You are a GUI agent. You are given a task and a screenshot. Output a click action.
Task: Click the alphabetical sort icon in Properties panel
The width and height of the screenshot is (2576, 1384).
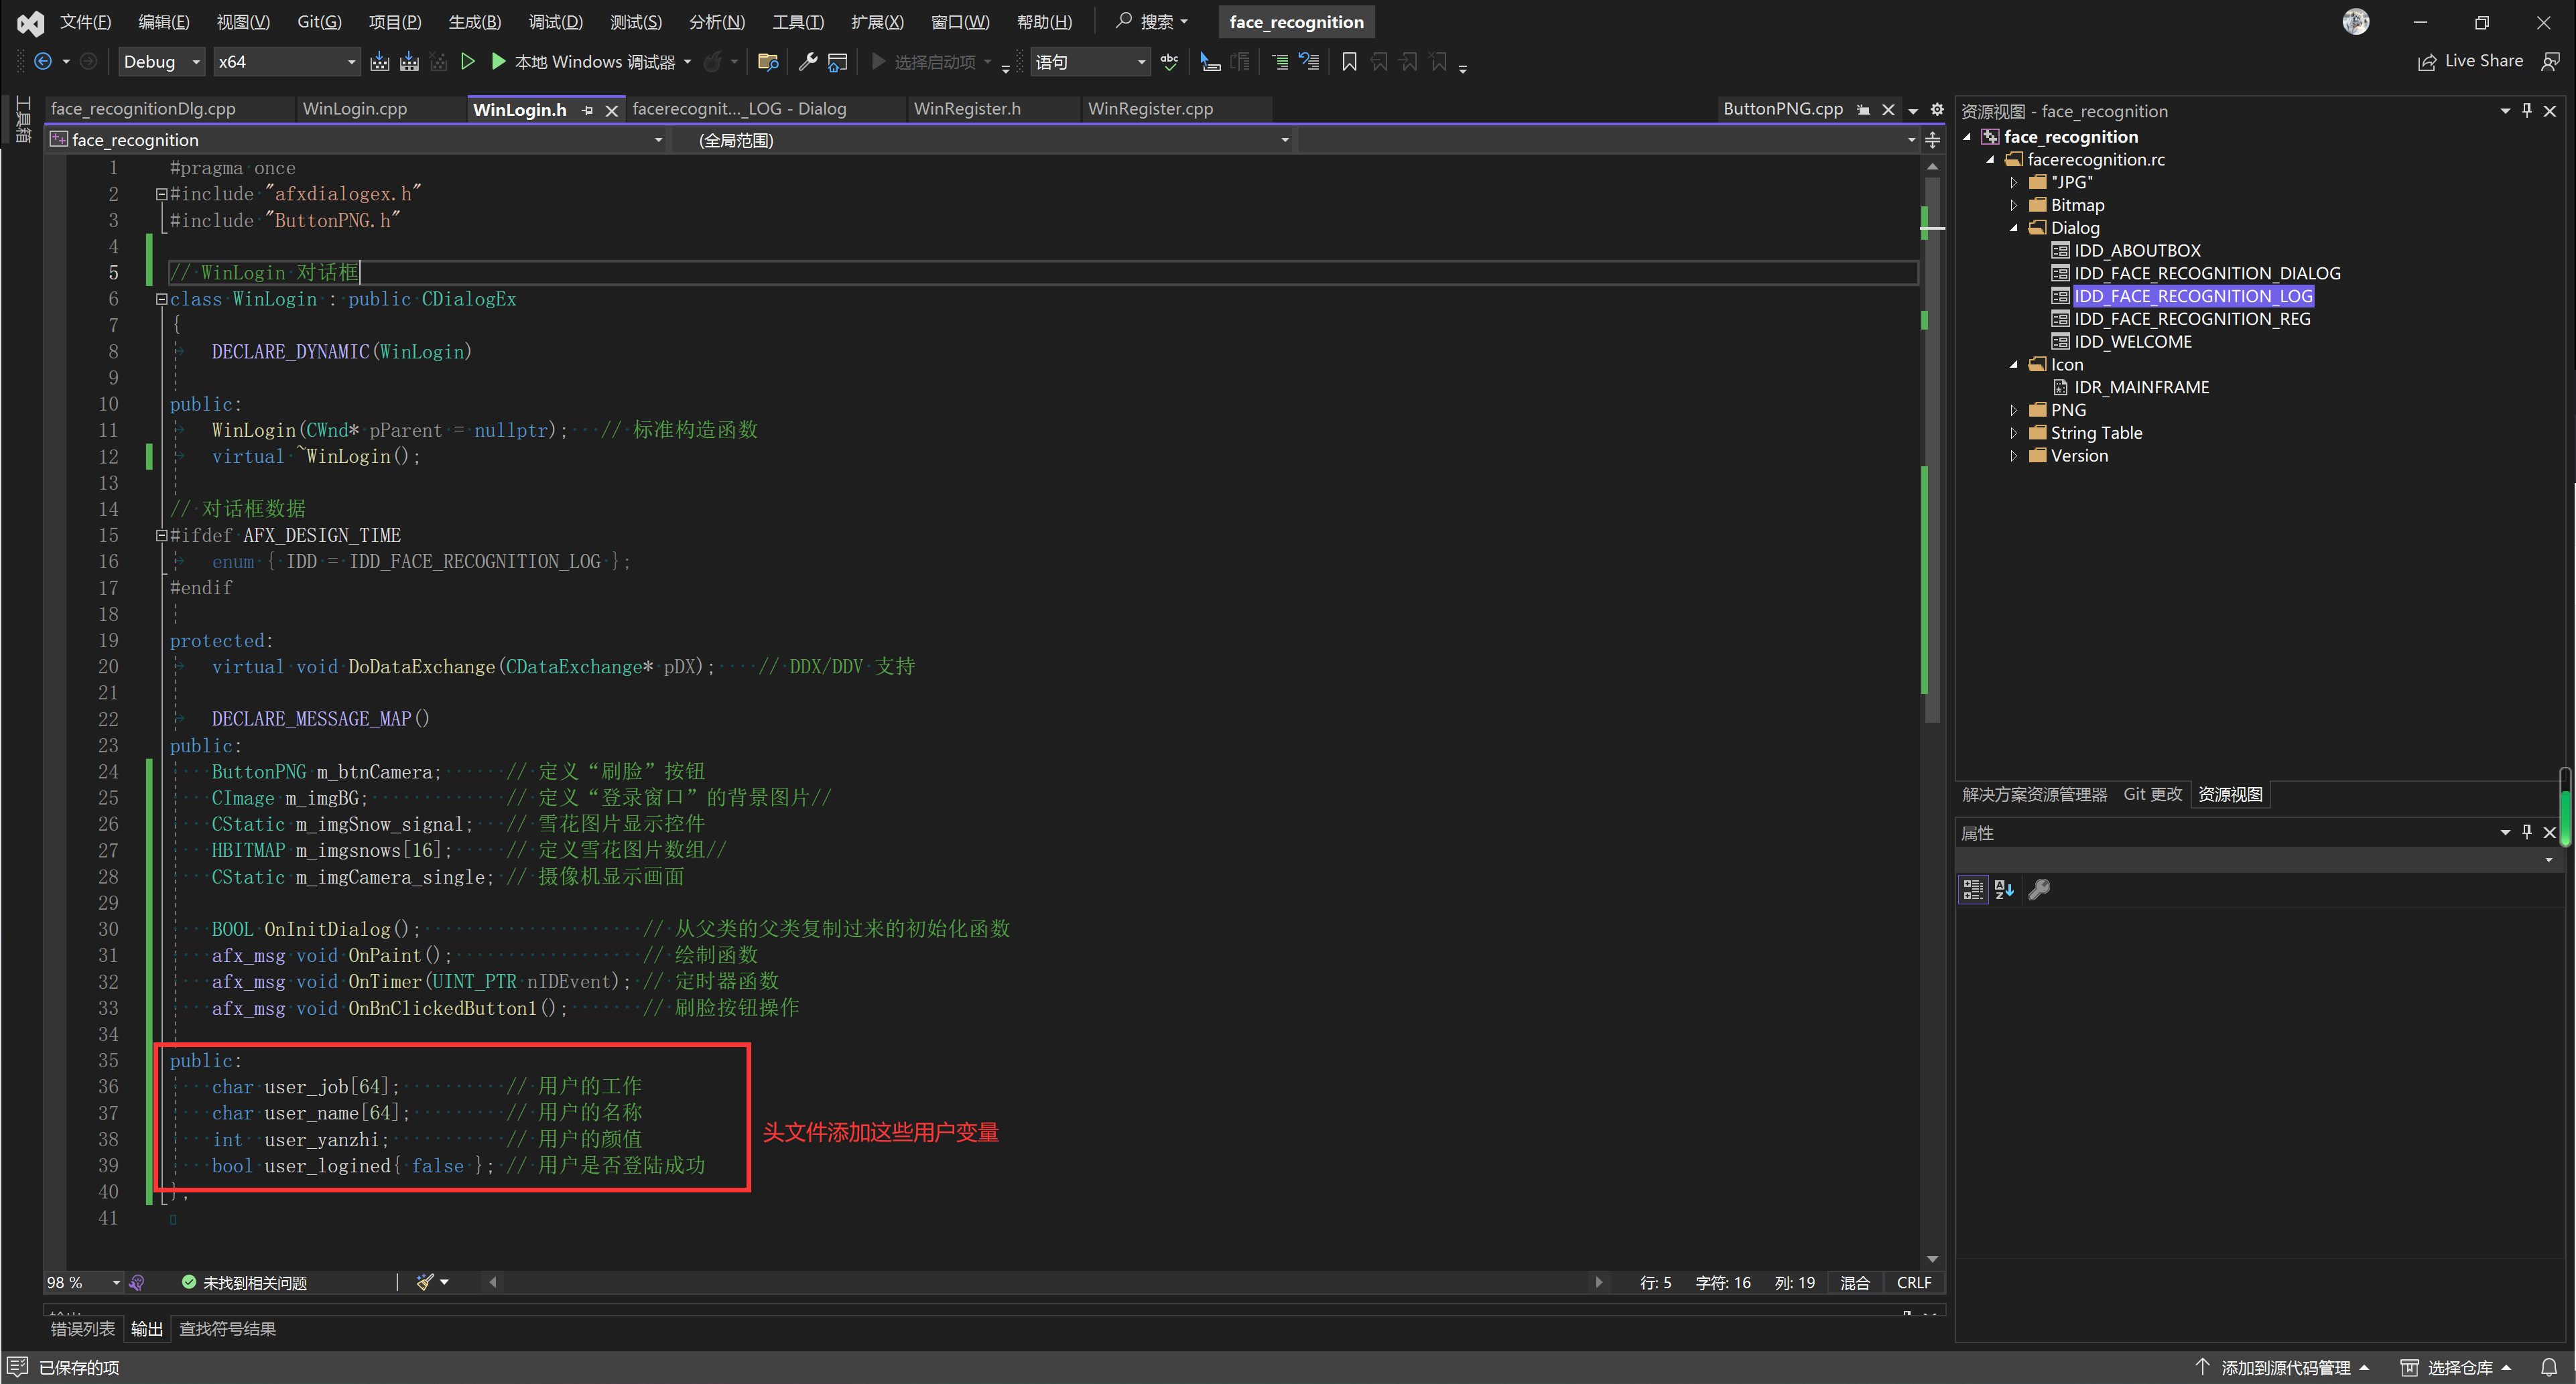pyautogui.click(x=2004, y=889)
